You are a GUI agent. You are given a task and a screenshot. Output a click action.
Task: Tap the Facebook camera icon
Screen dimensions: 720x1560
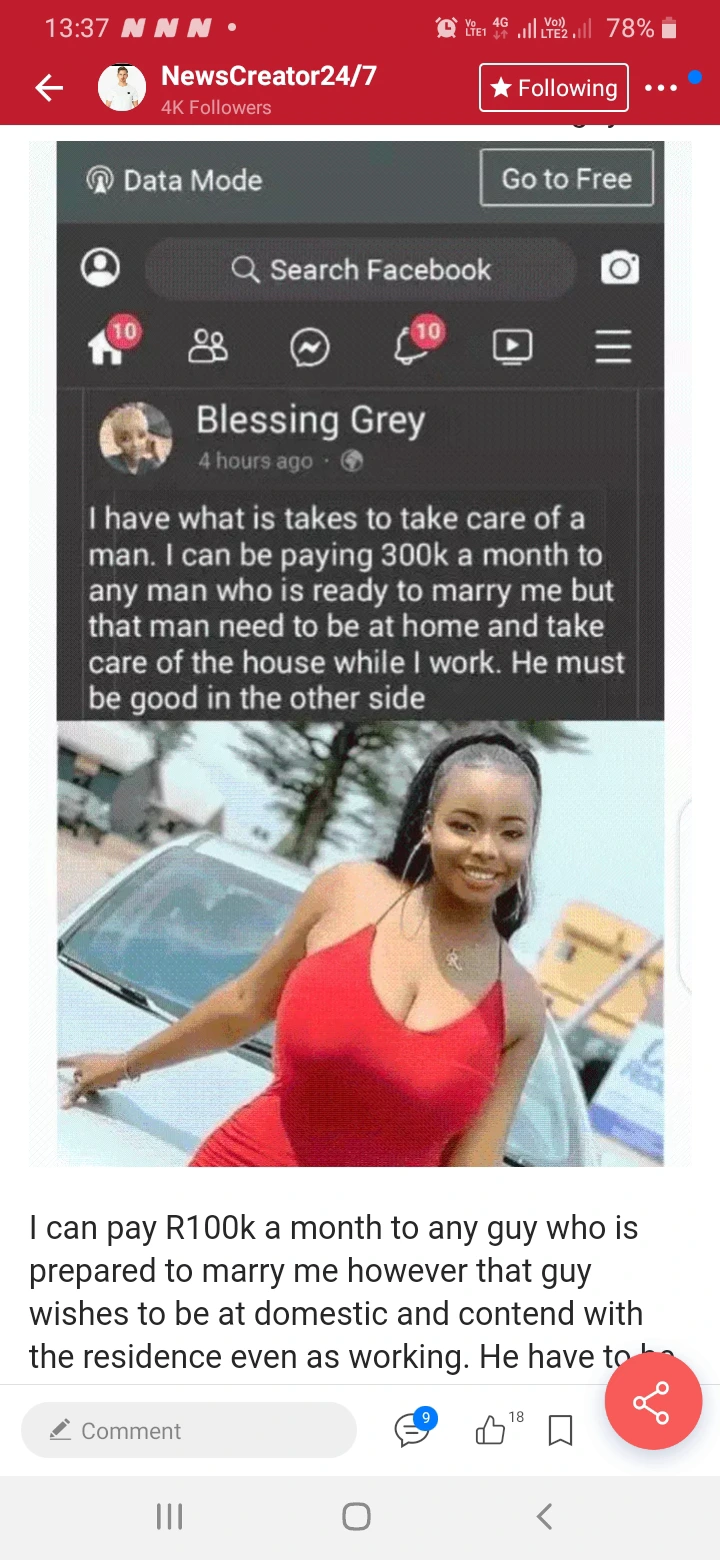(620, 269)
